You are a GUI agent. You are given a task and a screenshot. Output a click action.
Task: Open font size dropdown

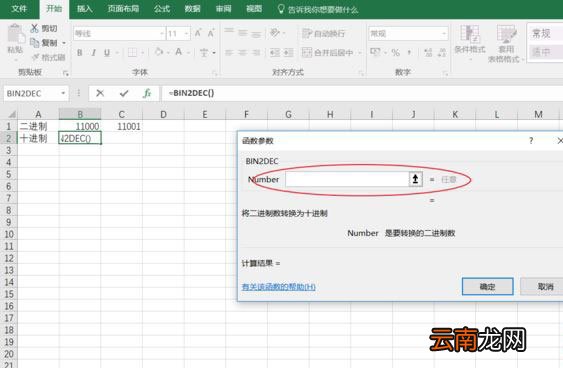point(187,34)
